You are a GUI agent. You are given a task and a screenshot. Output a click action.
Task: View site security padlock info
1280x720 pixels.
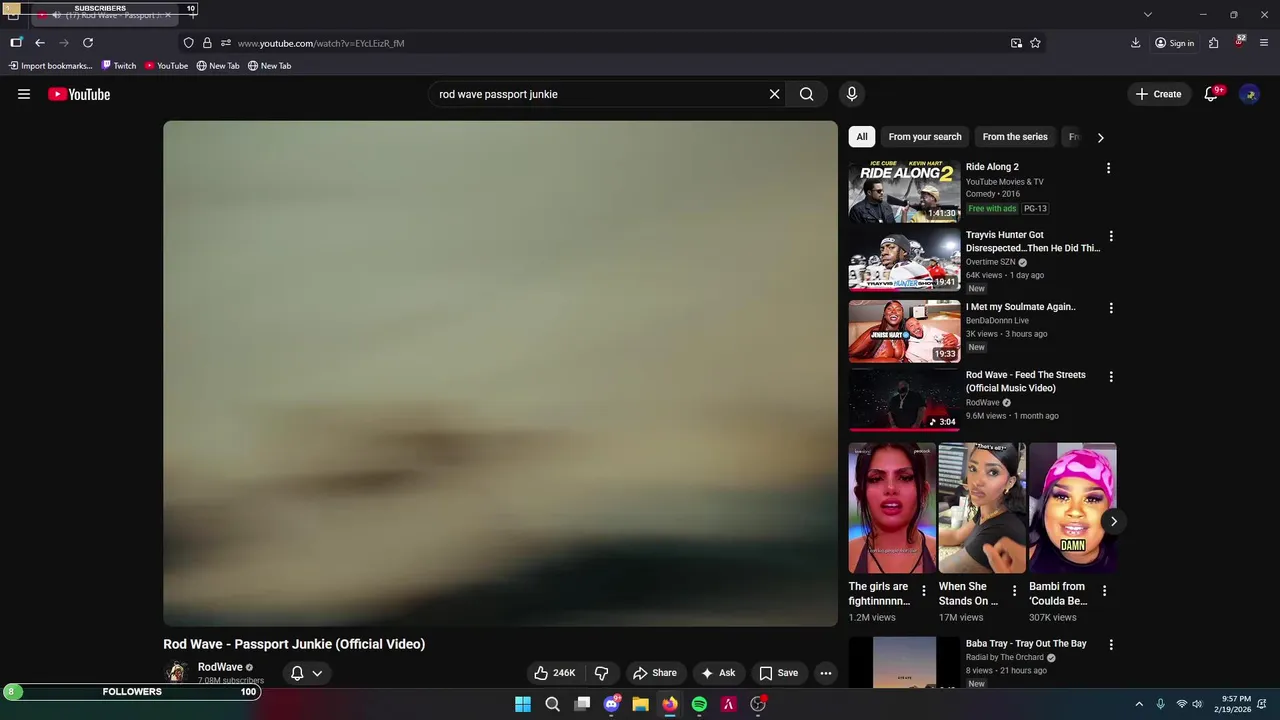(207, 43)
